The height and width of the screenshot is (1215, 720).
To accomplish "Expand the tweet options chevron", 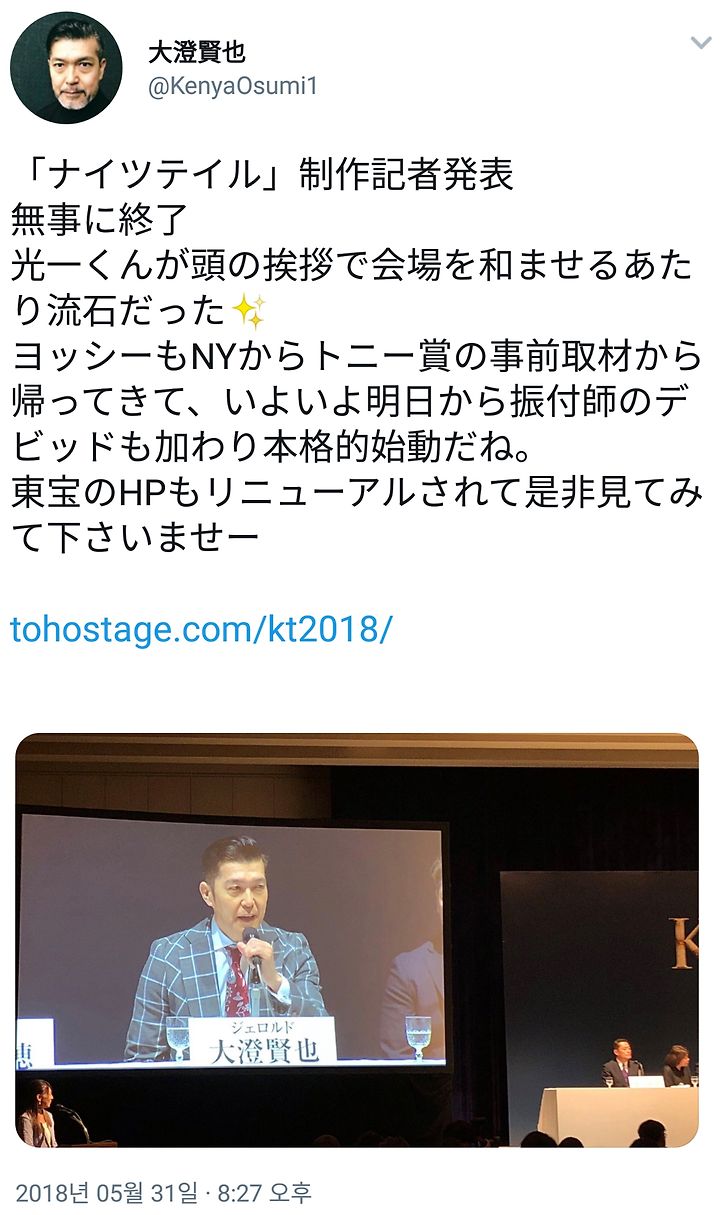I will 700,44.
